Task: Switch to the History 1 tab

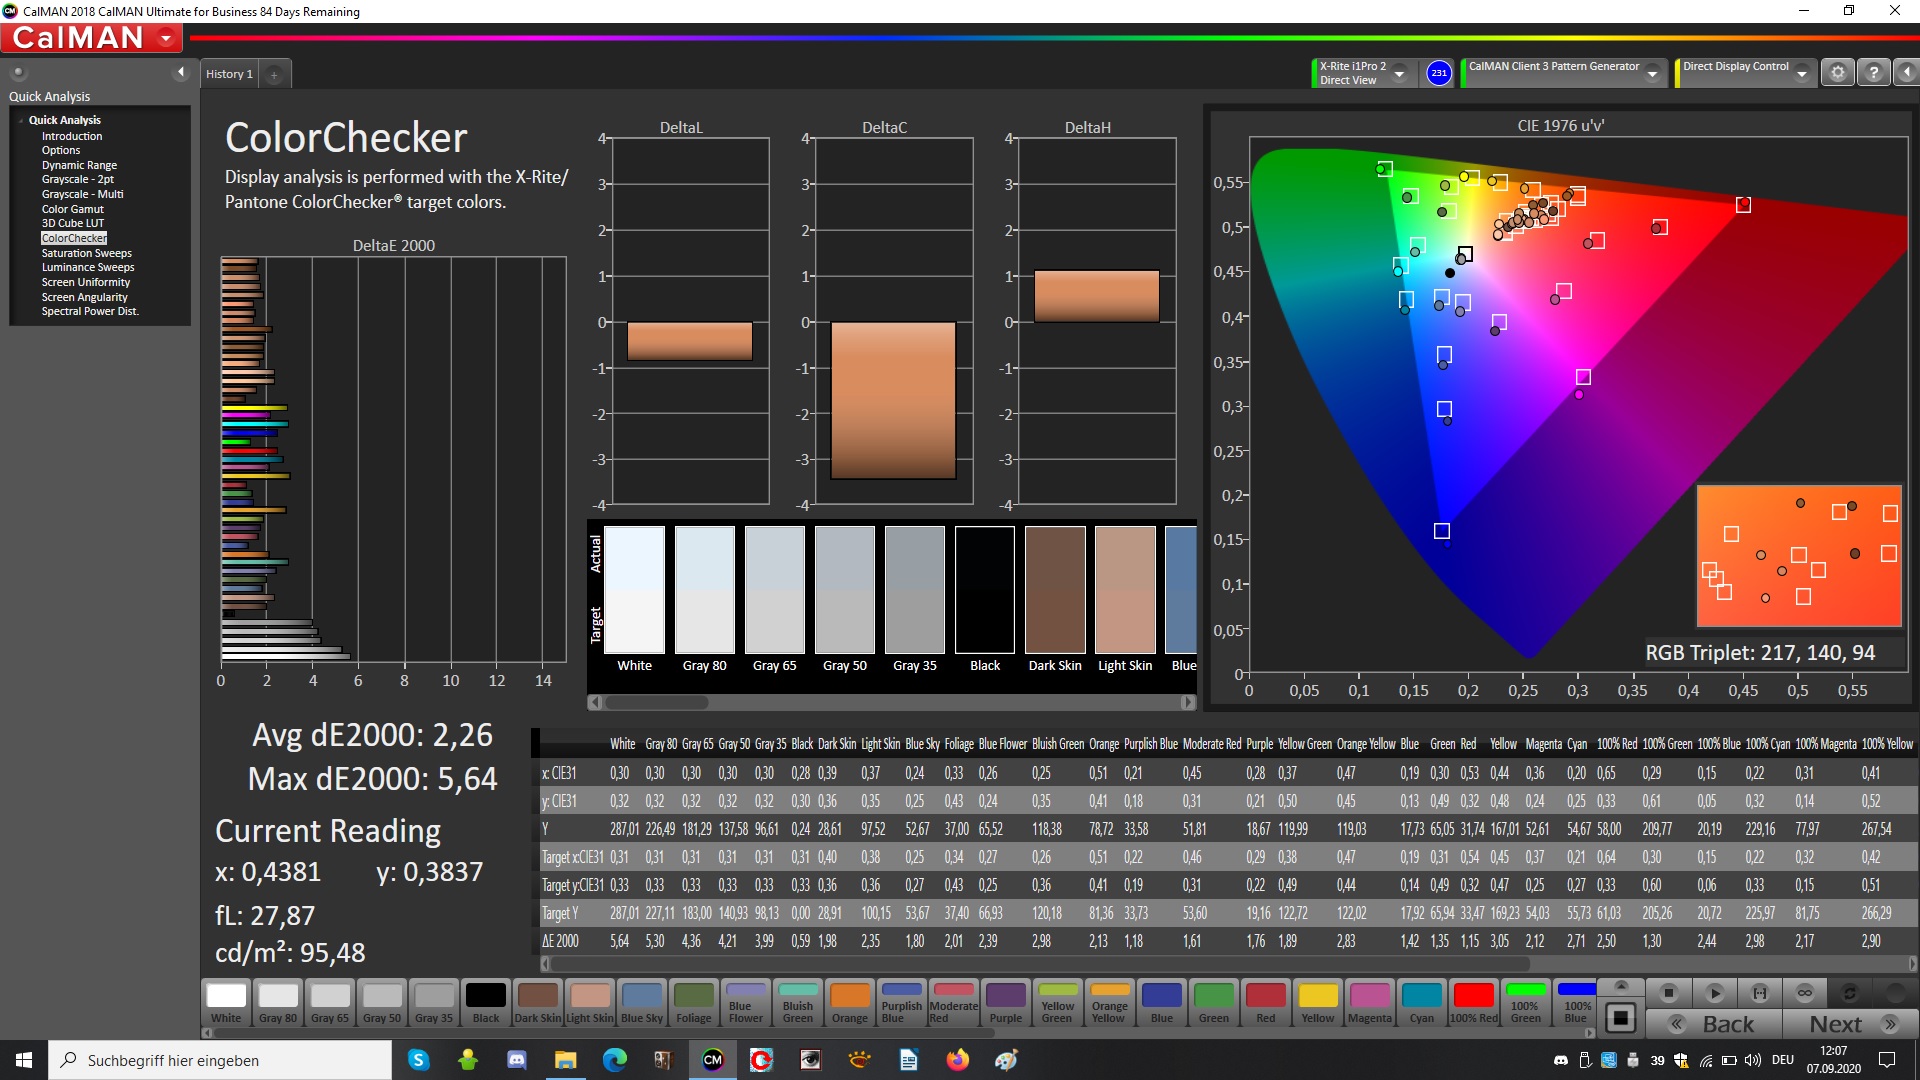Action: coord(229,74)
